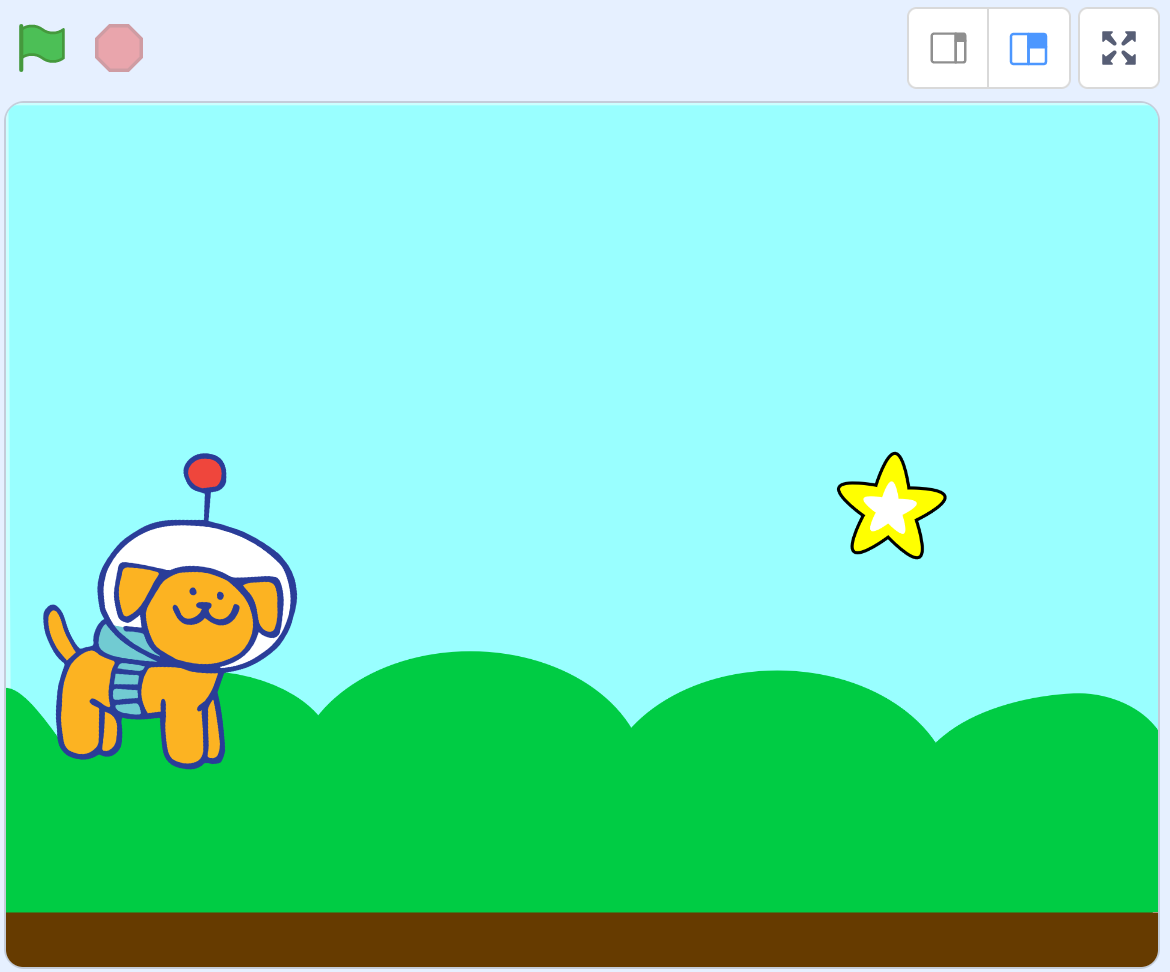Switch to large stage layout
Viewport: 1170px width, 972px height.
coord(1028,48)
